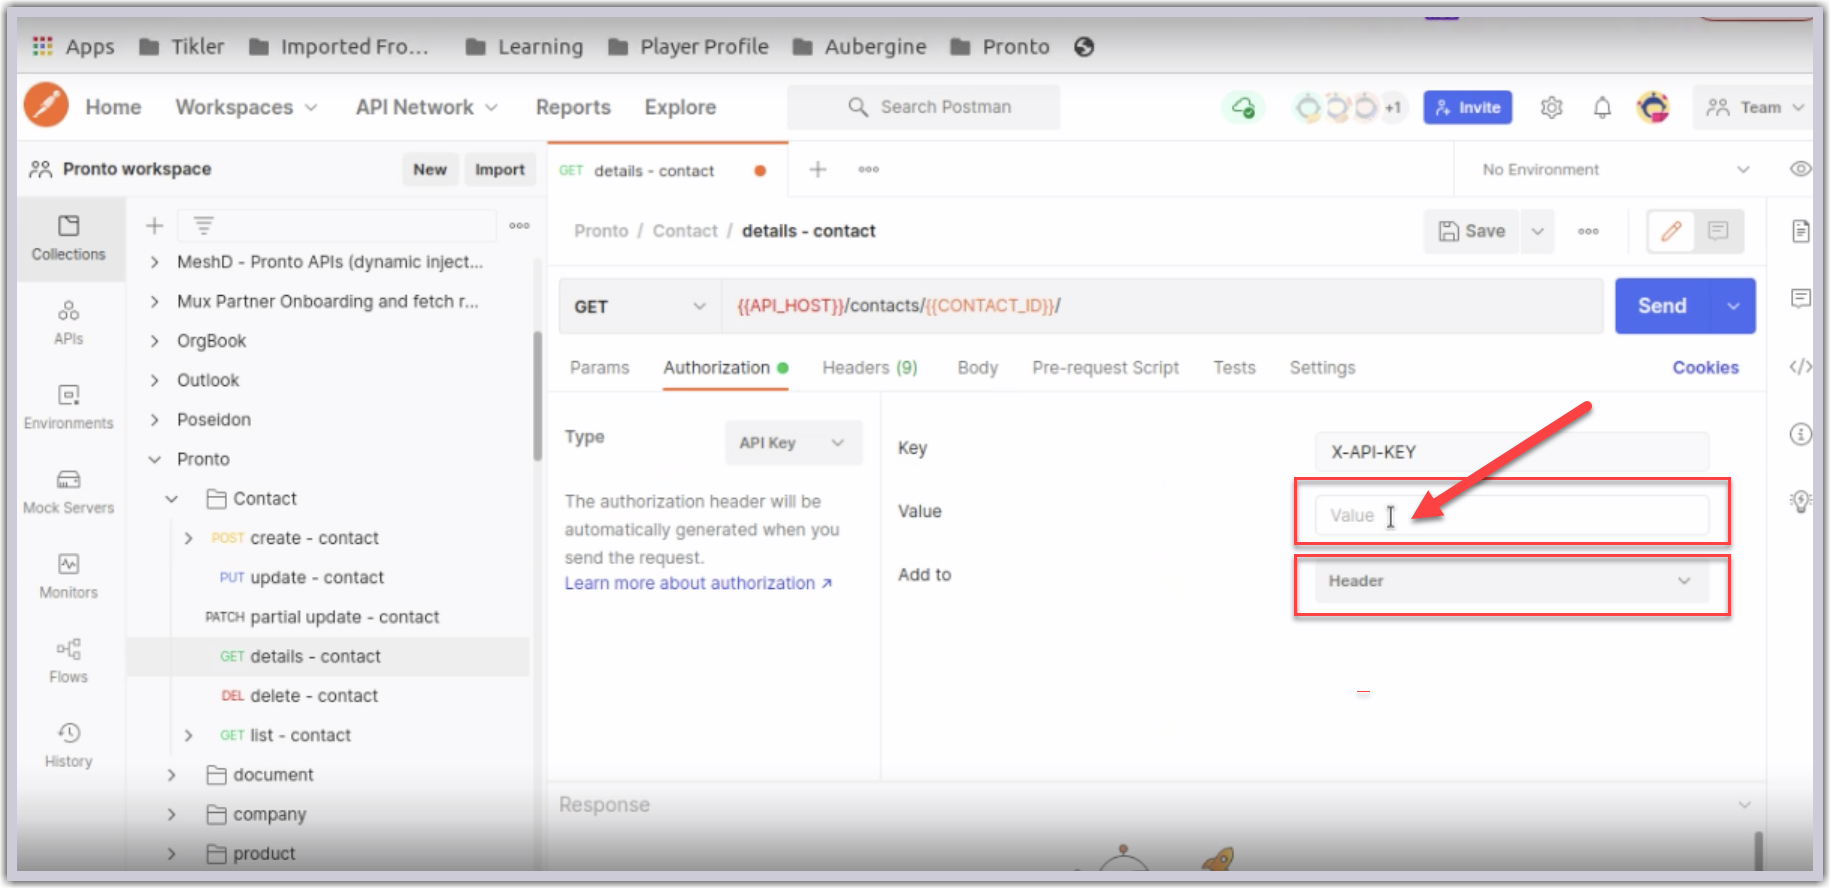Click the cloud sync status icon
The width and height of the screenshot is (1831, 889).
(x=1243, y=107)
